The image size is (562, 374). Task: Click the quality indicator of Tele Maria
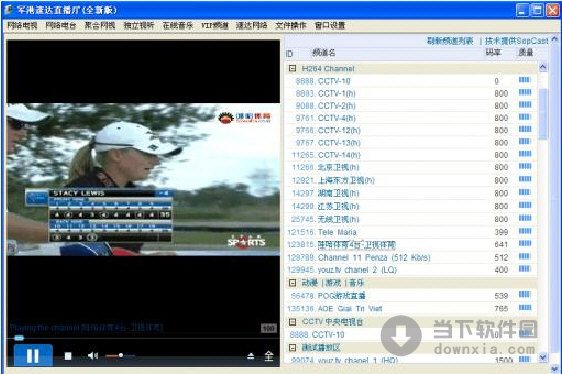[525, 231]
